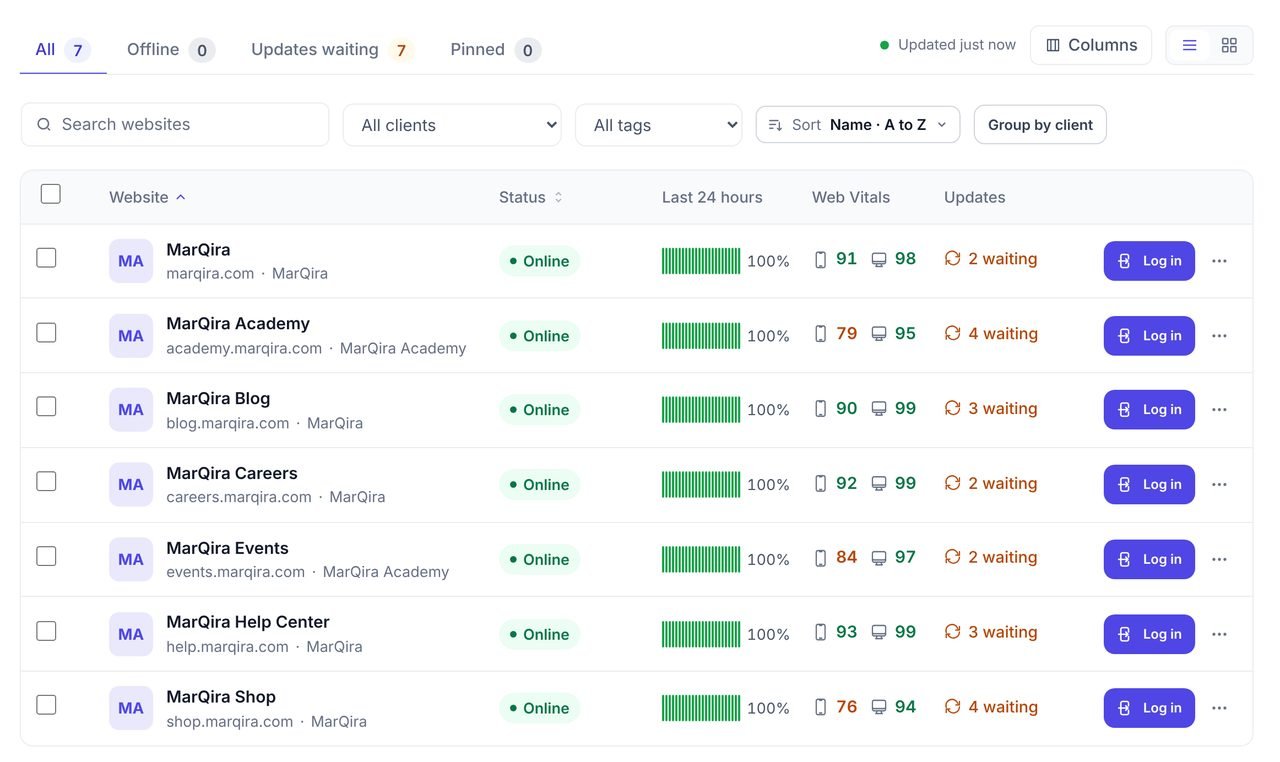This screenshot has height=762, width=1280.
Task: Show the Pinned tab
Action: pos(496,50)
